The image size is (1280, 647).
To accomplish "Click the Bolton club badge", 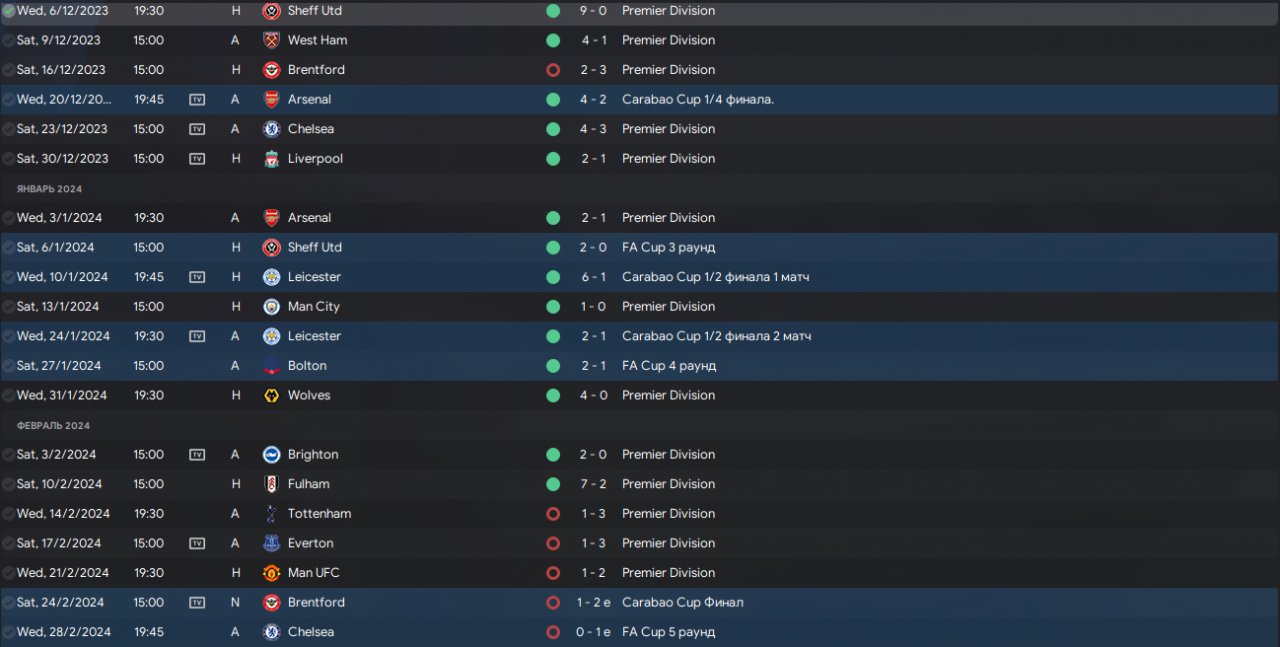I will click(271, 366).
